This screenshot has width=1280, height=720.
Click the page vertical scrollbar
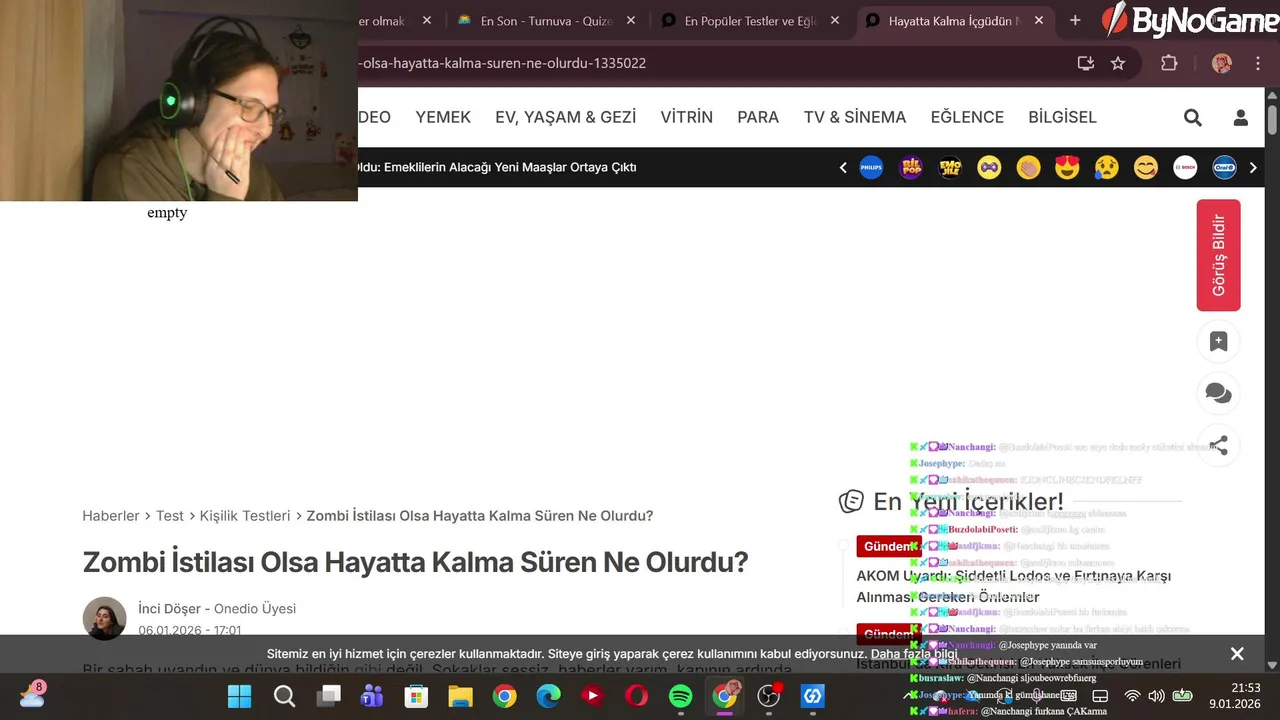click(1272, 120)
